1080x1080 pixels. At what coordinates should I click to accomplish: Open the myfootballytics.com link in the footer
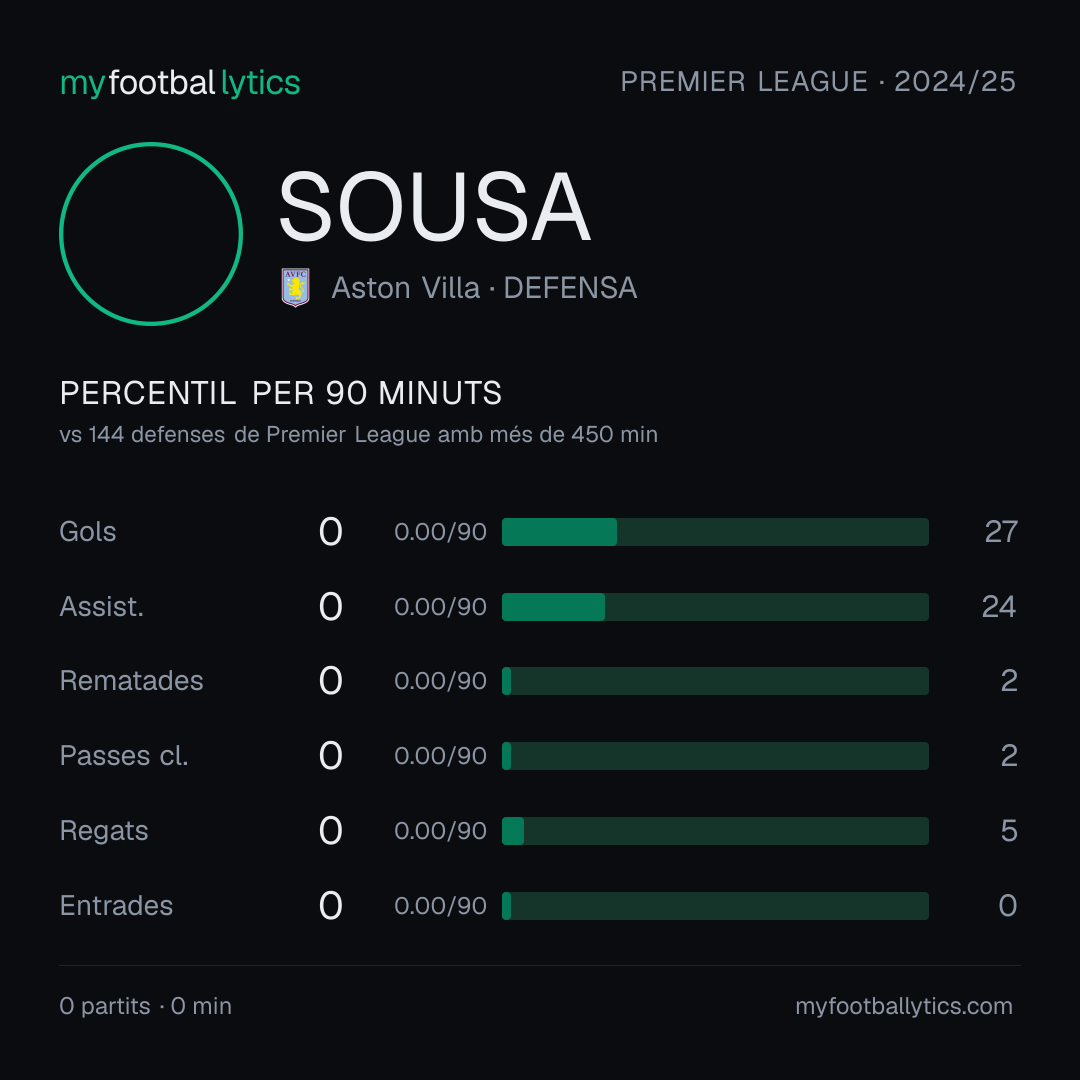pyautogui.click(x=904, y=1006)
